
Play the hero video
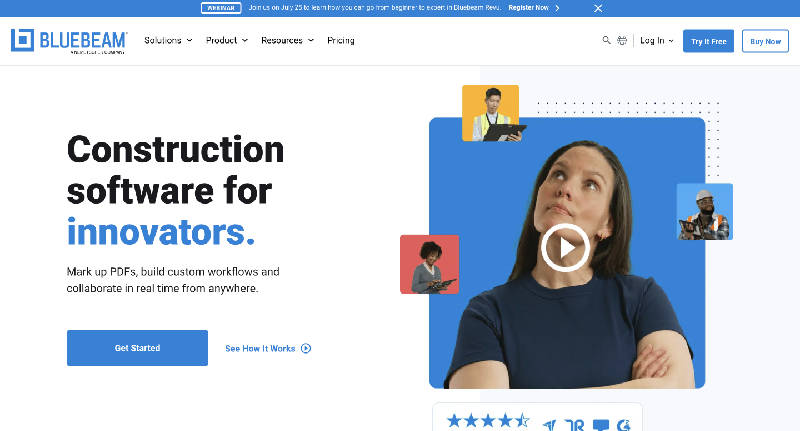point(565,248)
